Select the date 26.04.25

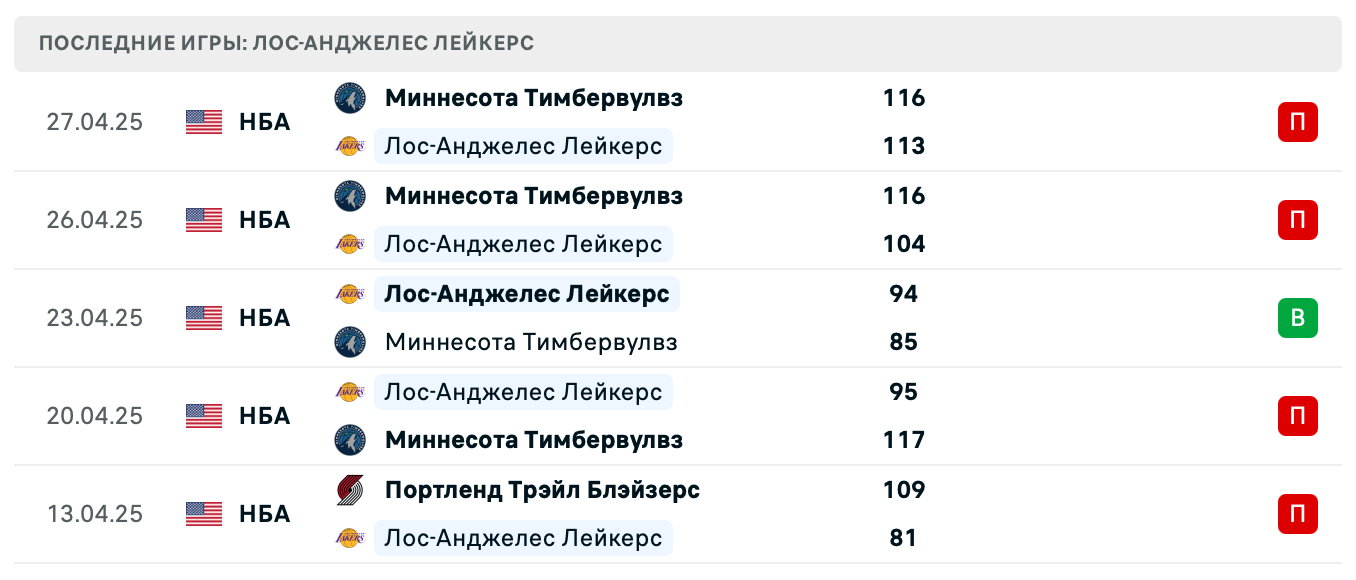pyautogui.click(x=95, y=220)
